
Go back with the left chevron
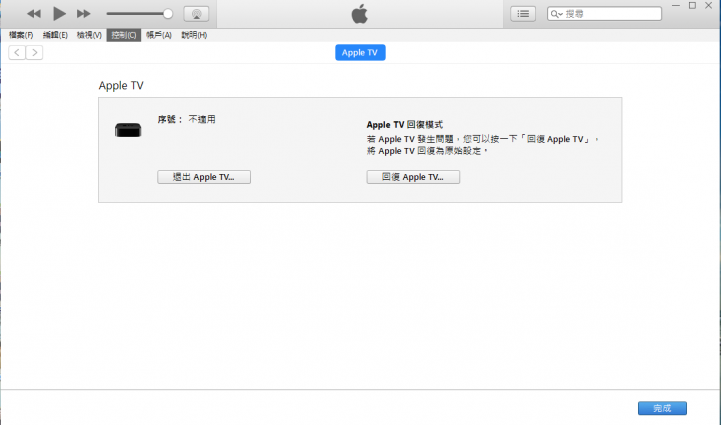pos(17,52)
